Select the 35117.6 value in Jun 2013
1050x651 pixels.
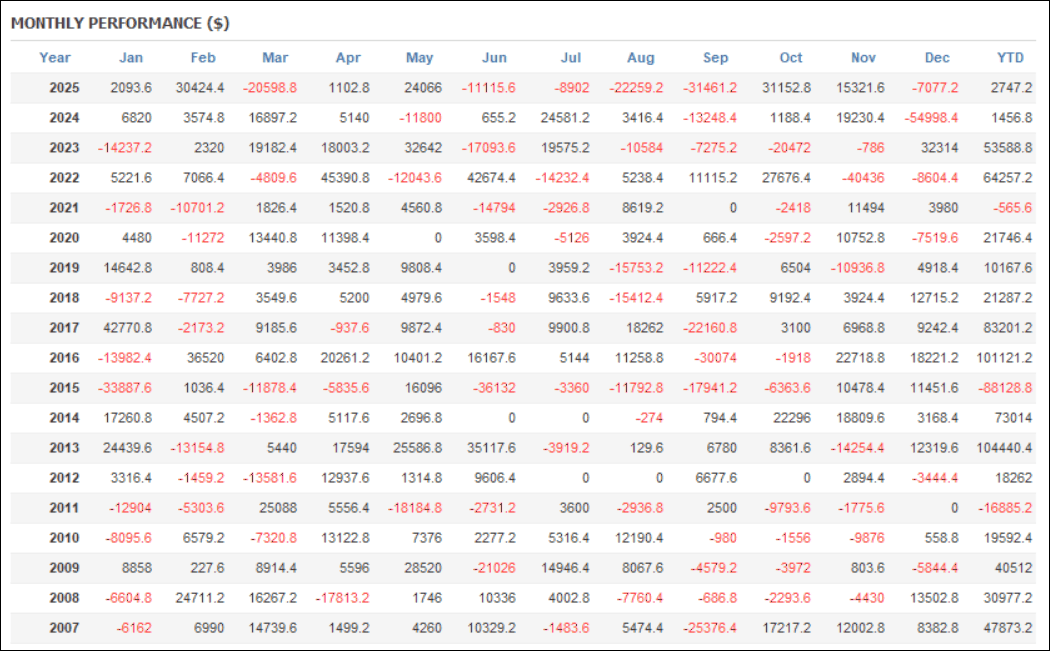[x=490, y=448]
